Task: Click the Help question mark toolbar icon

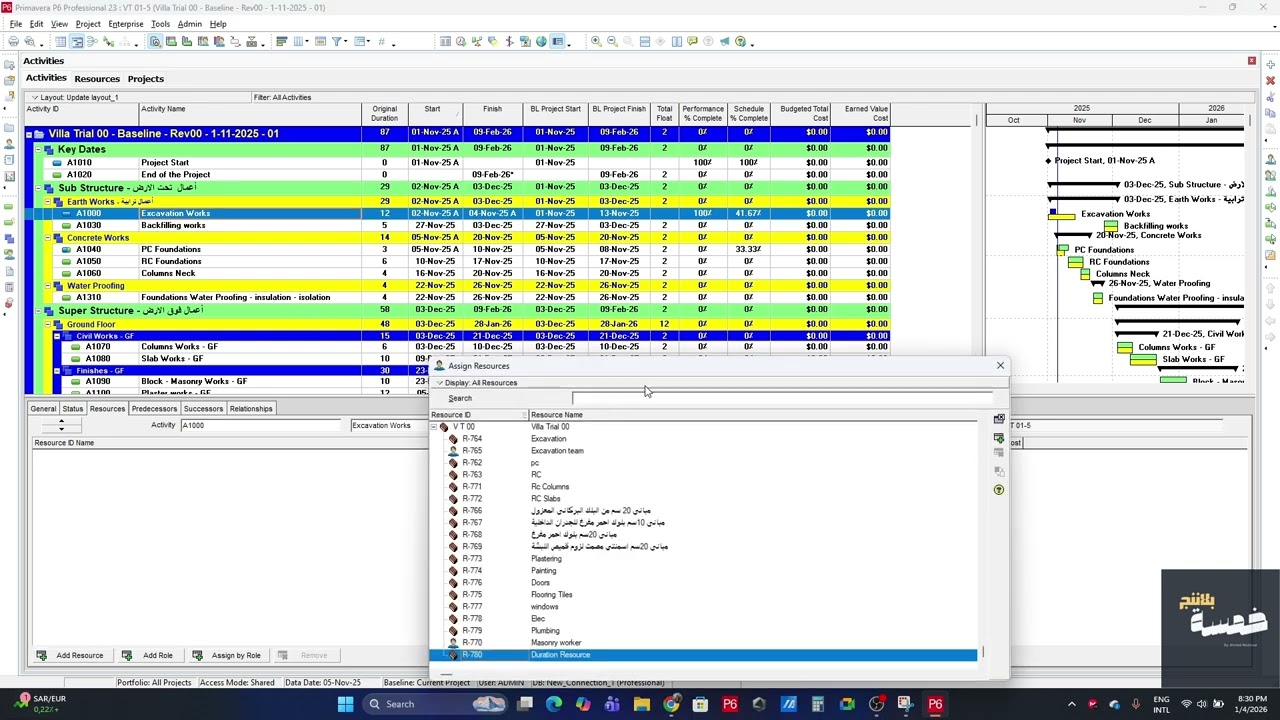Action: [x=740, y=42]
